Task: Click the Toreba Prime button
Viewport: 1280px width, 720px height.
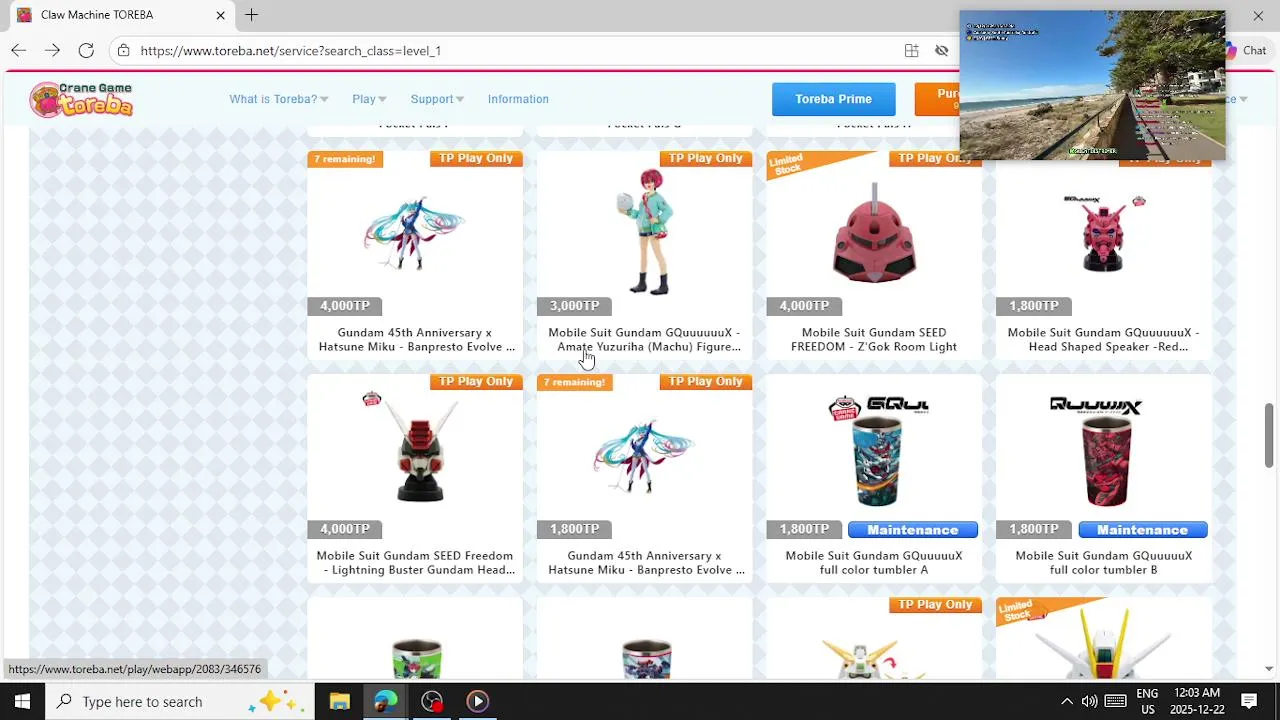Action: pyautogui.click(x=833, y=99)
